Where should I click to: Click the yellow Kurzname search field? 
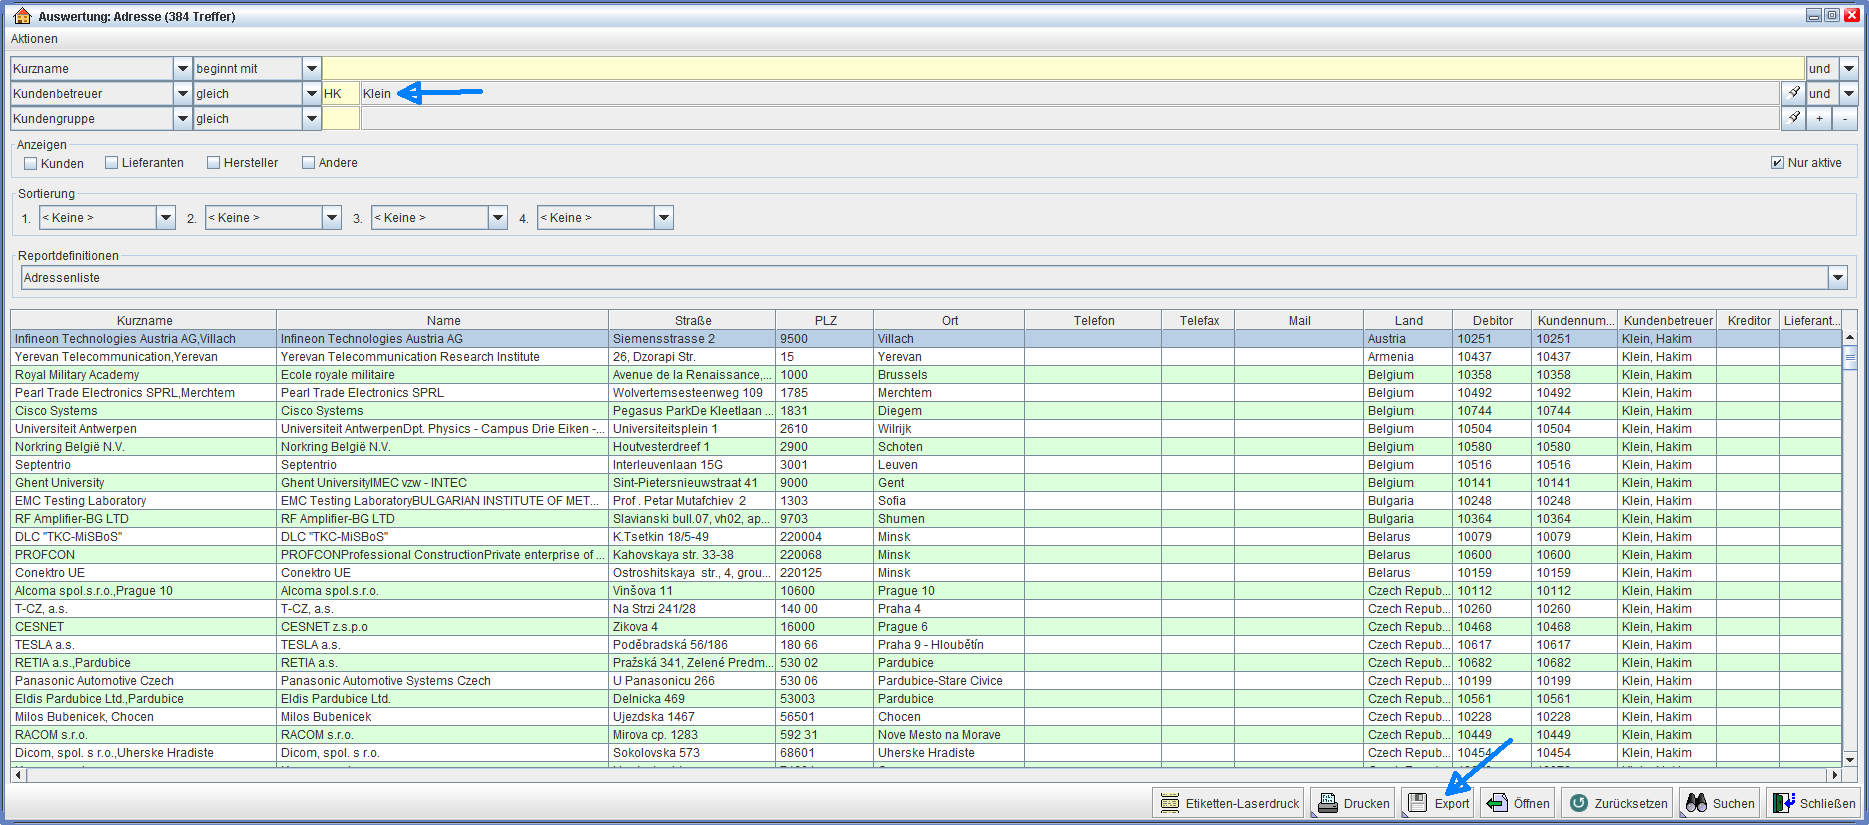[1062, 69]
